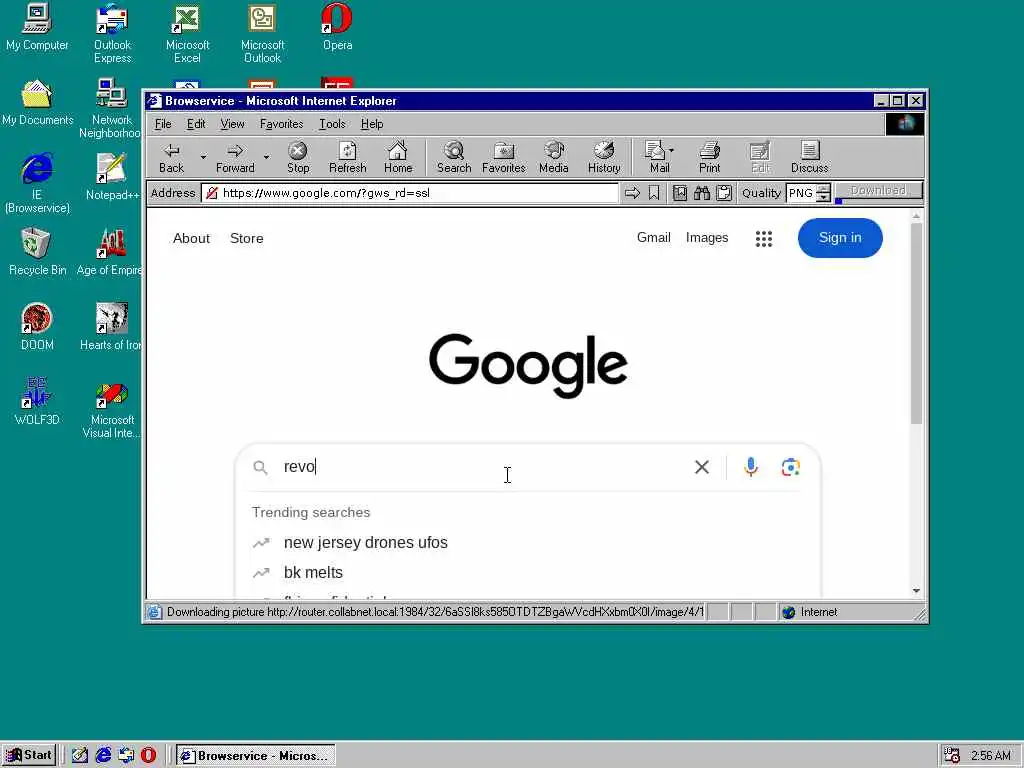Open the Help menu
Image resolution: width=1024 pixels, height=768 pixels.
[372, 124]
